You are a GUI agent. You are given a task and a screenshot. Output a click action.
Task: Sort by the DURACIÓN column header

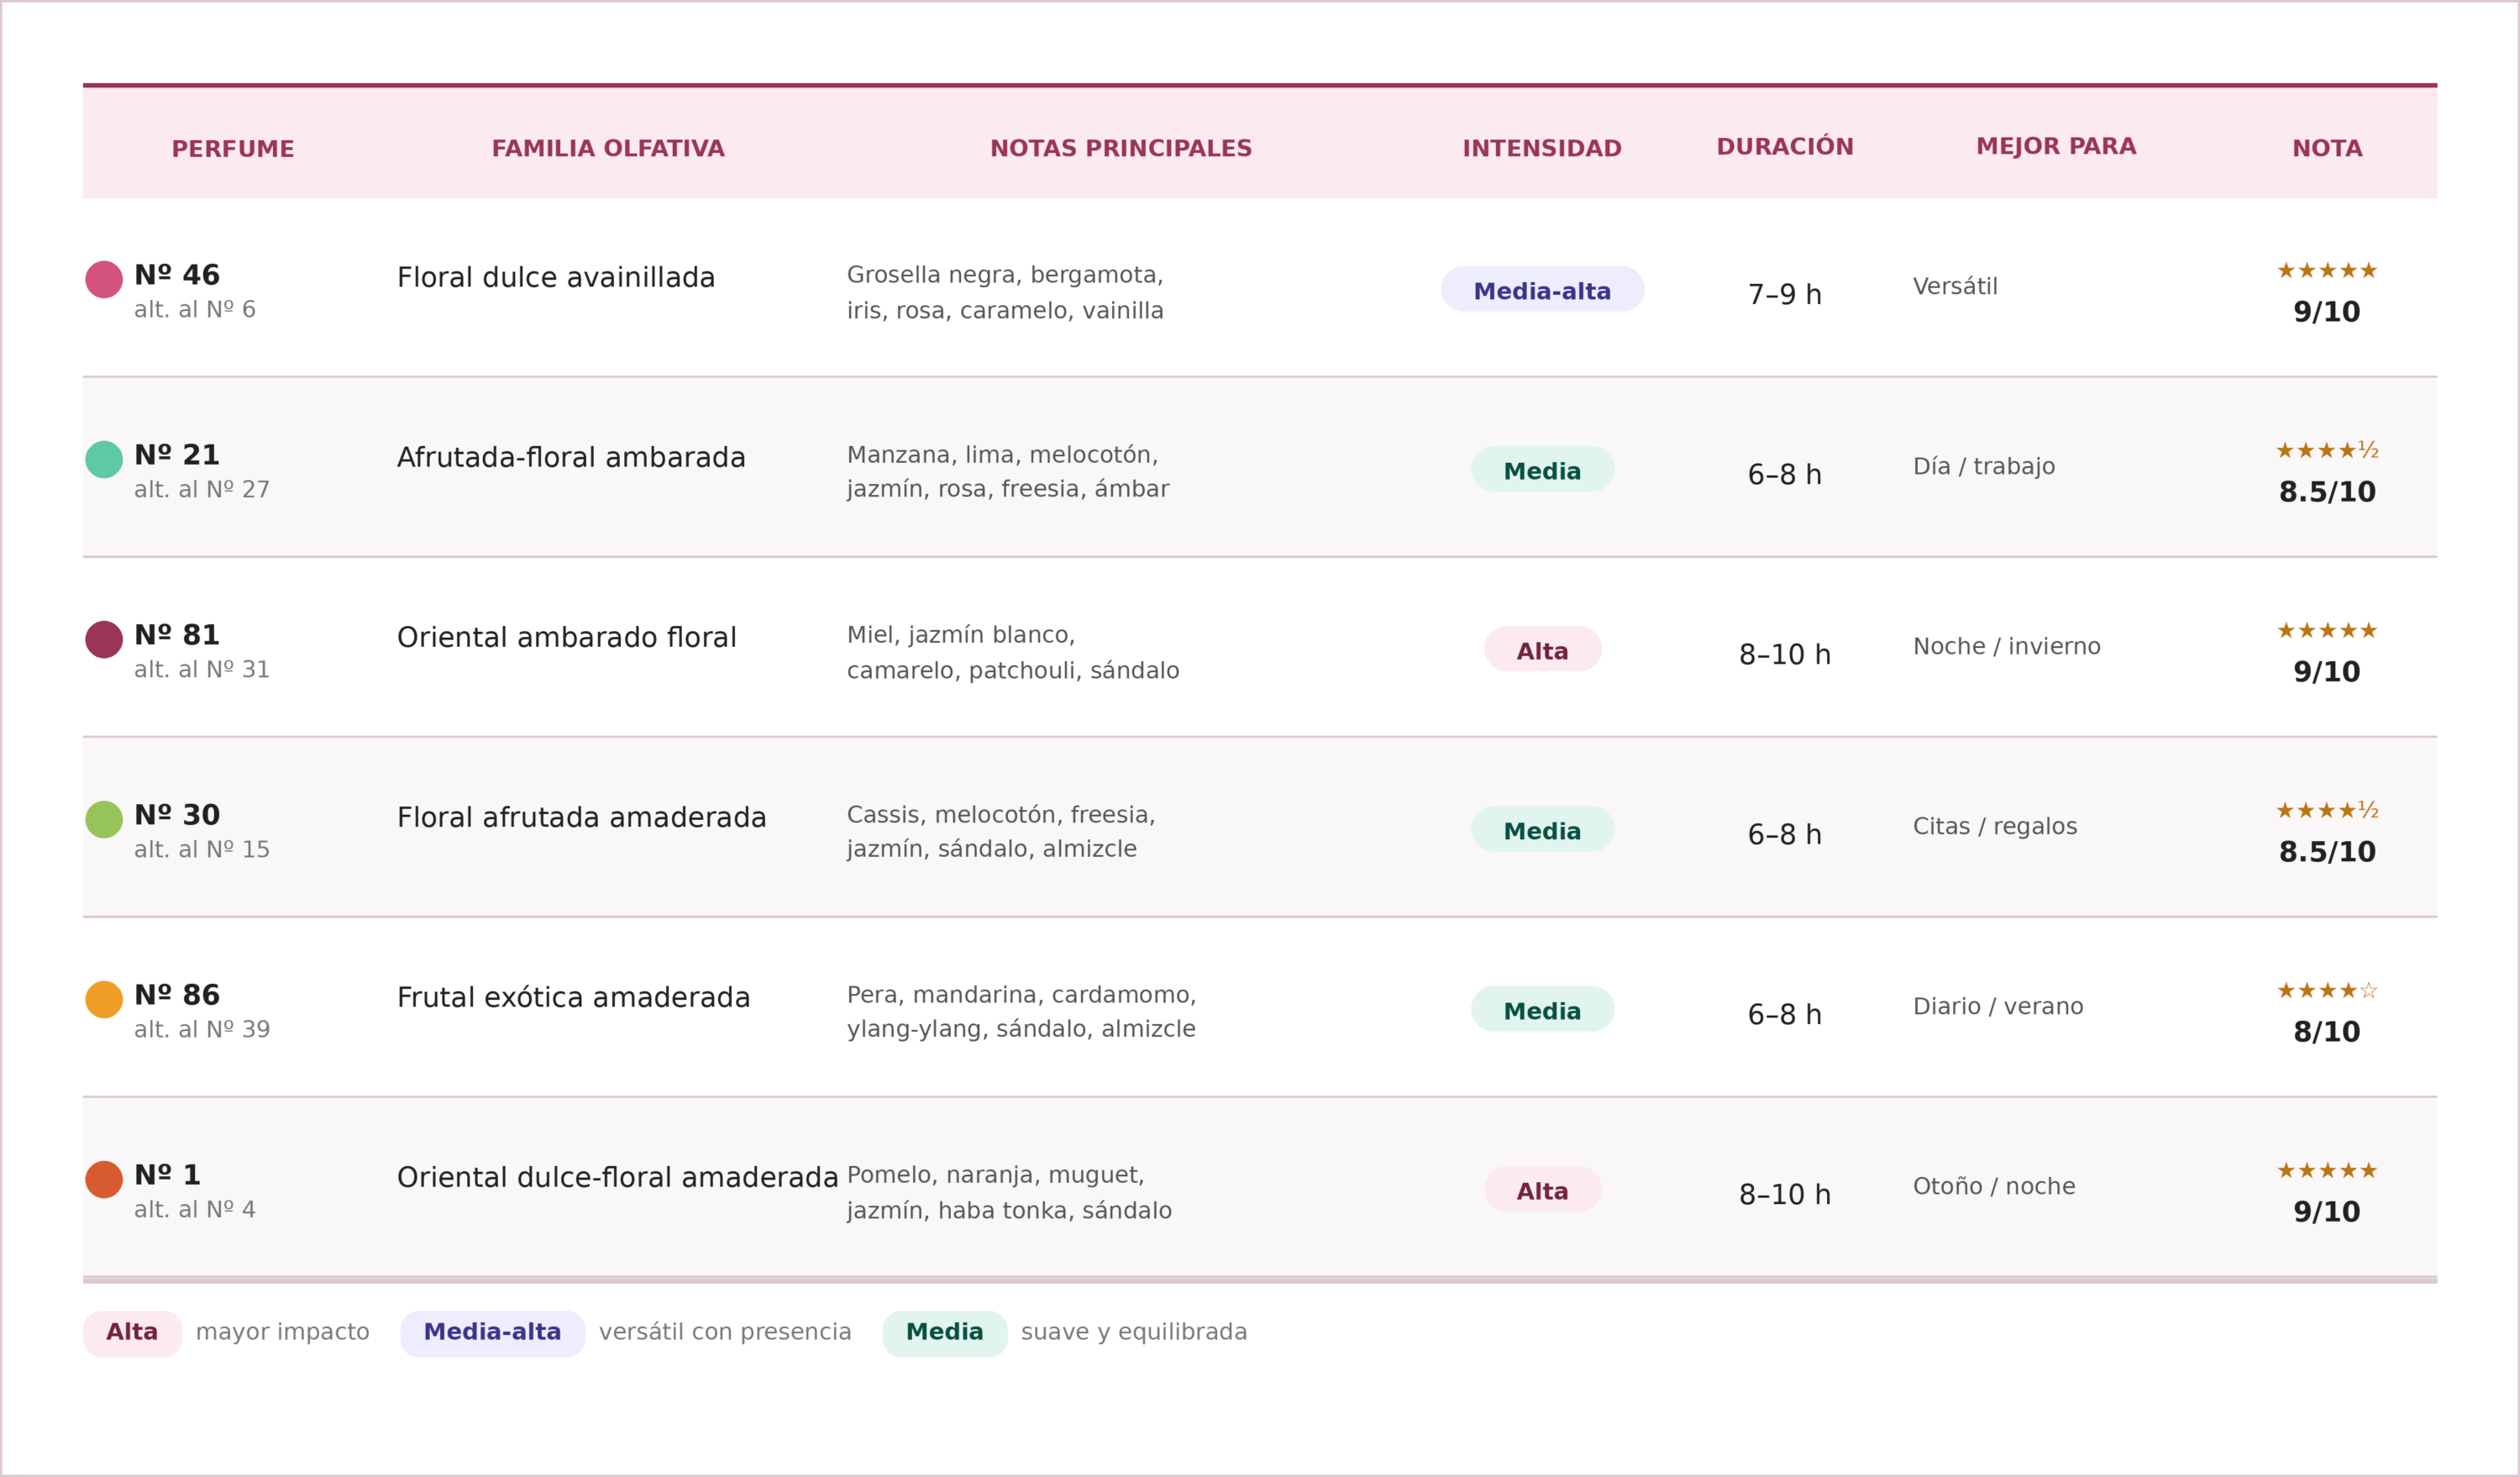(1785, 147)
